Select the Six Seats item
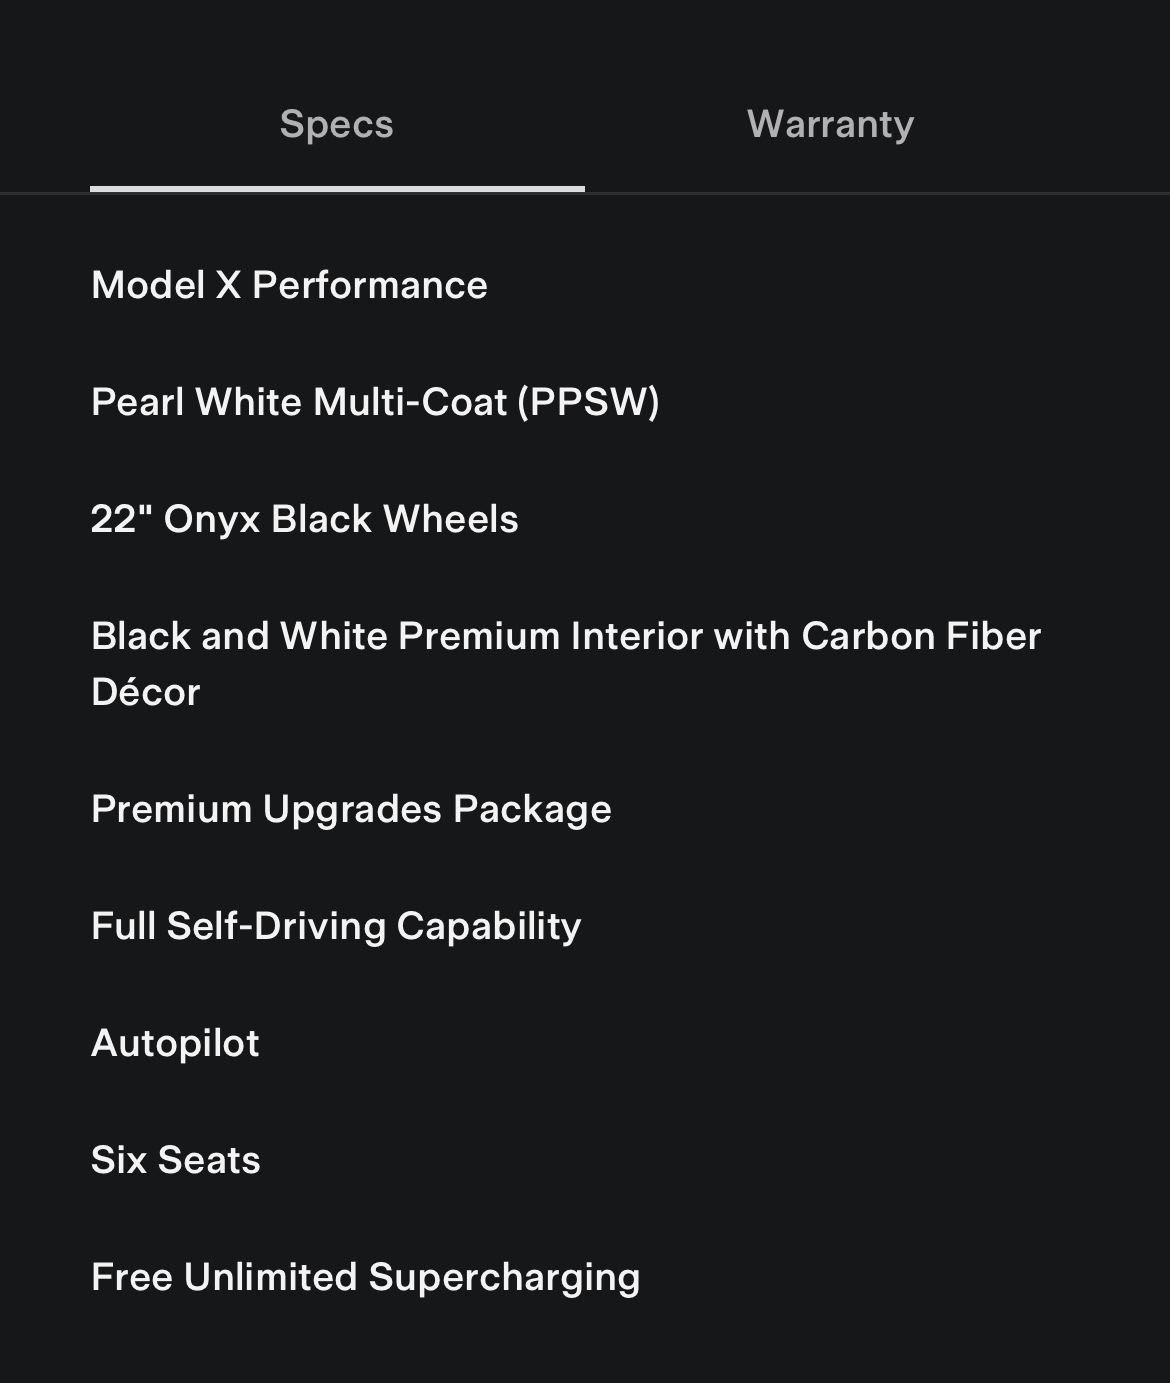Viewport: 1170px width, 1383px height. coord(176,1160)
